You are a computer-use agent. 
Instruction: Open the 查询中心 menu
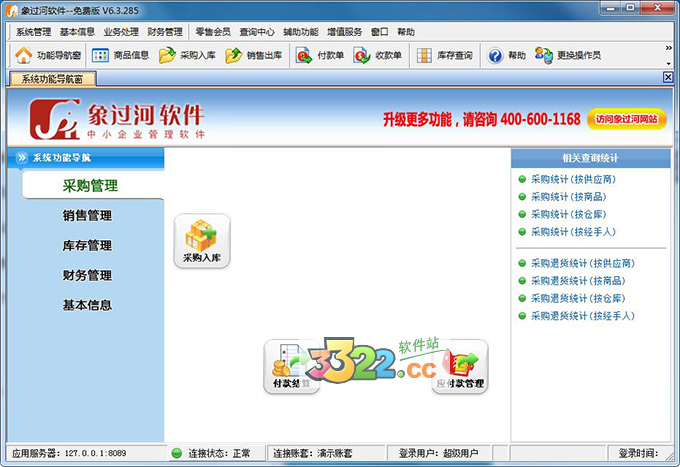coord(257,32)
